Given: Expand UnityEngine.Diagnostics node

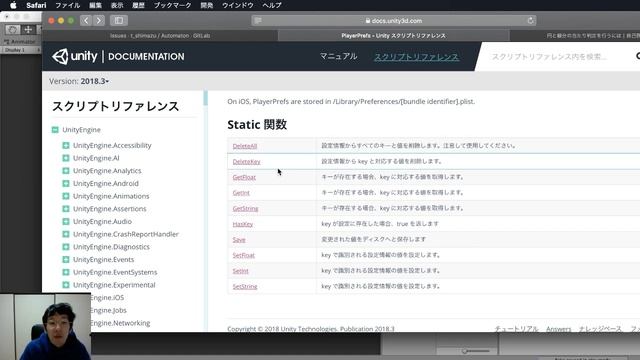Looking at the screenshot, I should [x=66, y=247].
